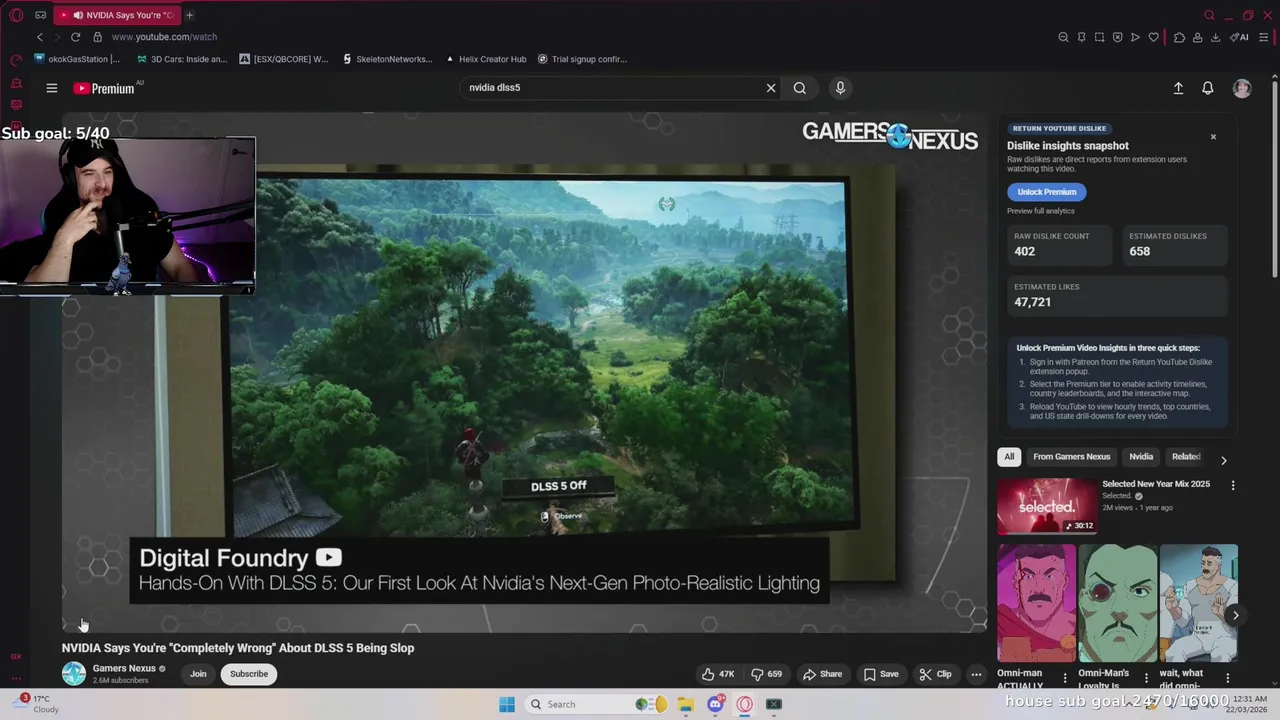Open the Selected New Year Mix 2025 title
Screen dimensions: 1280x720
1156,484
